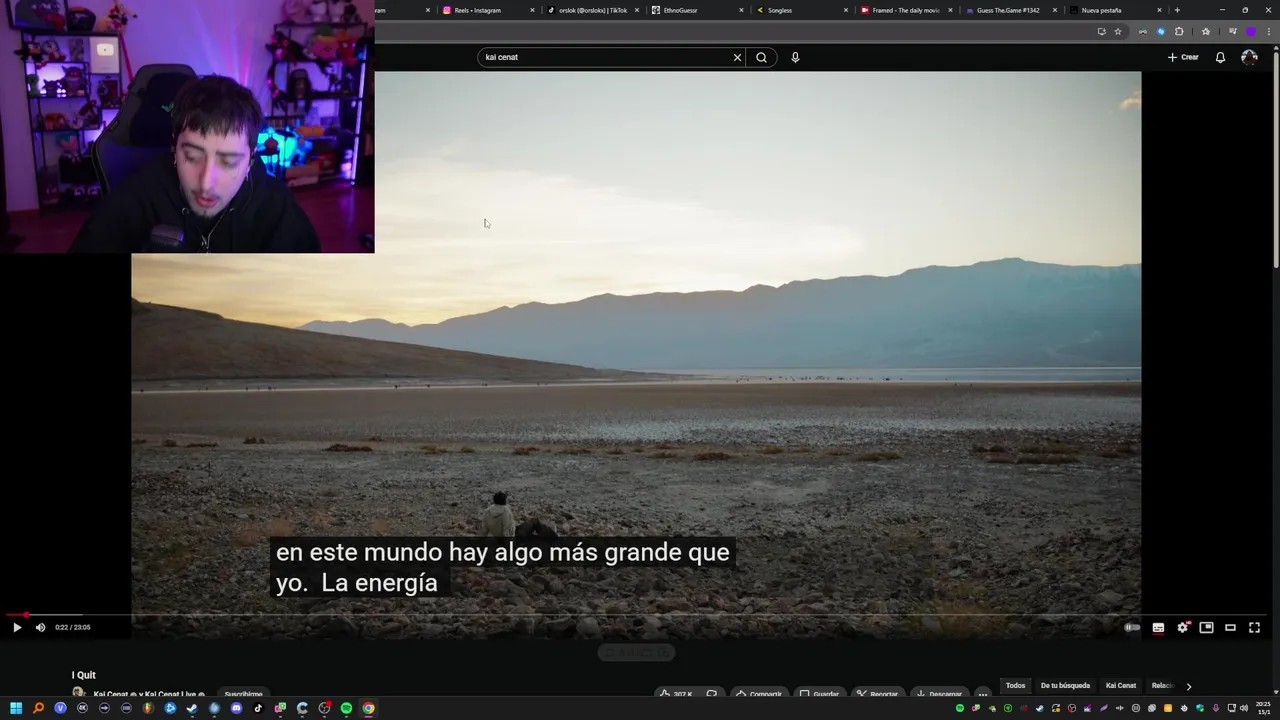Switch to the Framed daily movie tab
Screen dimensions: 1280x720
pos(905,10)
